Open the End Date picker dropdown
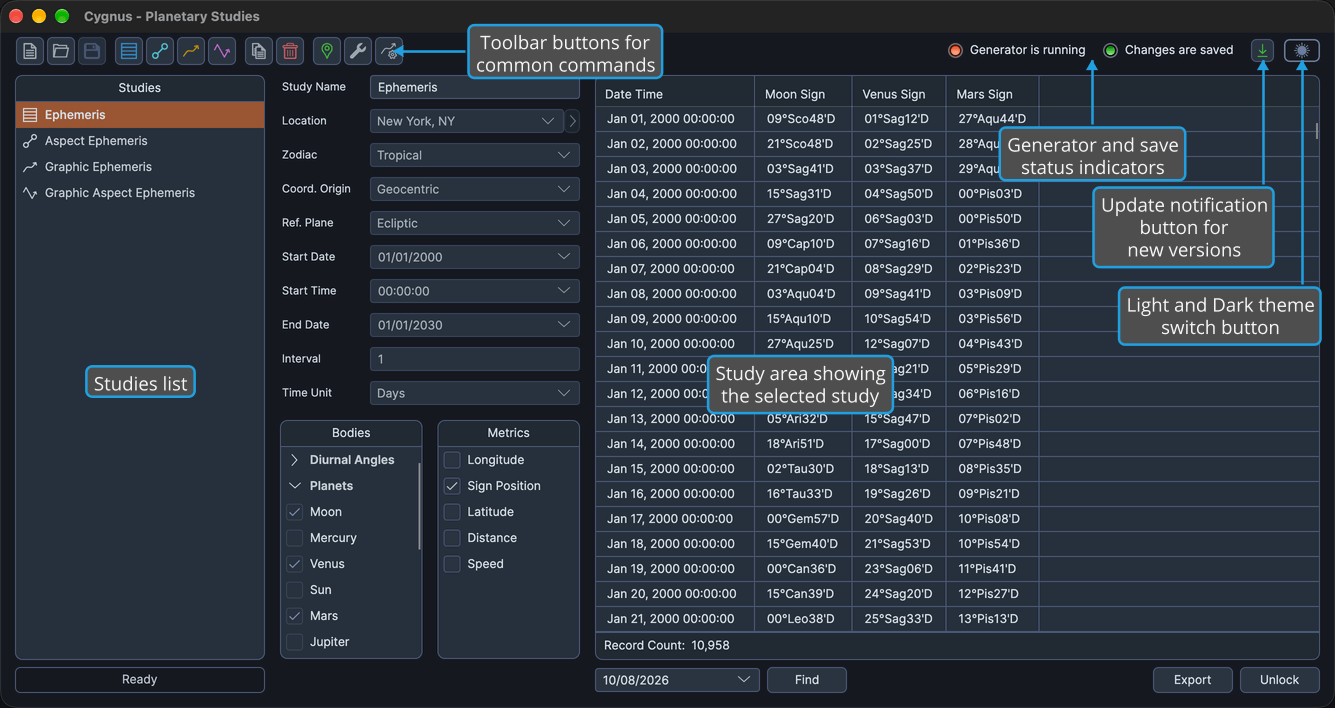1335x708 pixels. 475,325
